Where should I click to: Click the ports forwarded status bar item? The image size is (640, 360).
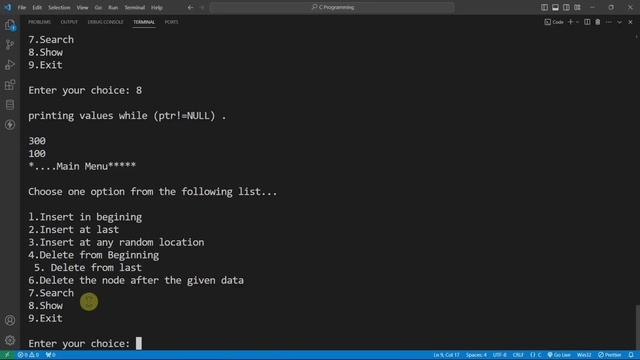click(x=51, y=355)
